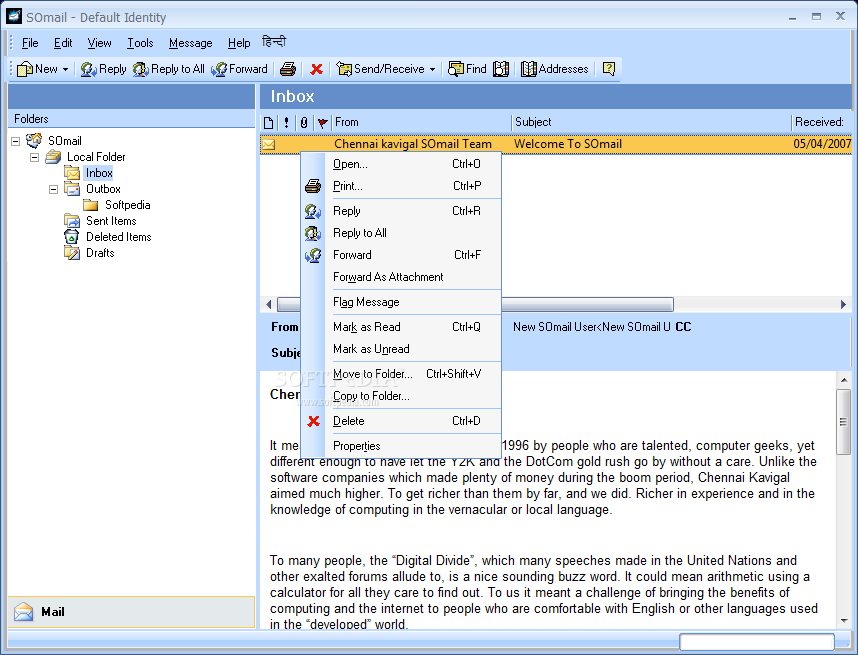The width and height of the screenshot is (858, 655).
Task: Sort messages by the Received column
Action: 822,123
